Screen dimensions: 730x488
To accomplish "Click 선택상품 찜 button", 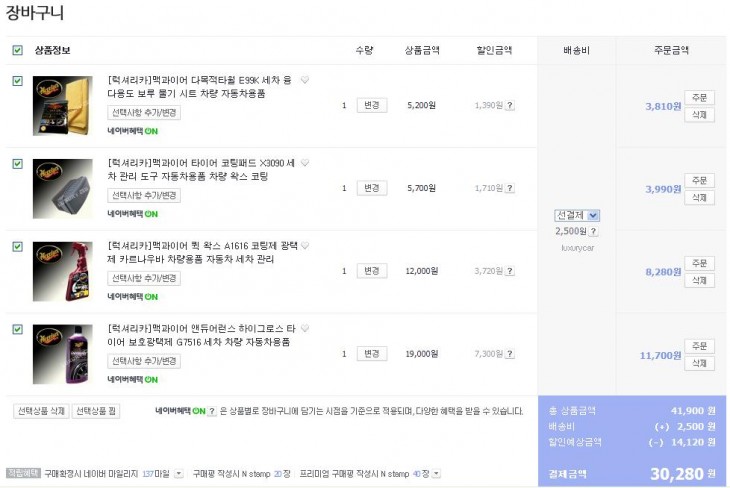I will (96, 411).
